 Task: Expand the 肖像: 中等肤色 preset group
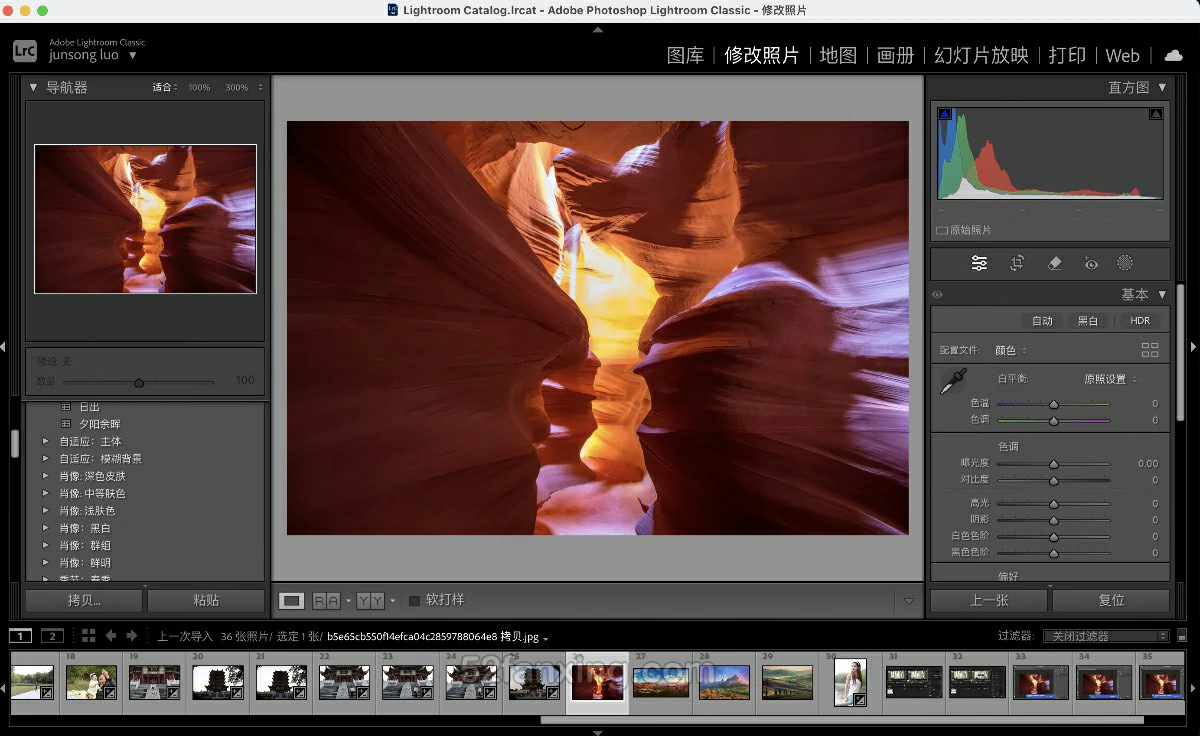(46, 493)
